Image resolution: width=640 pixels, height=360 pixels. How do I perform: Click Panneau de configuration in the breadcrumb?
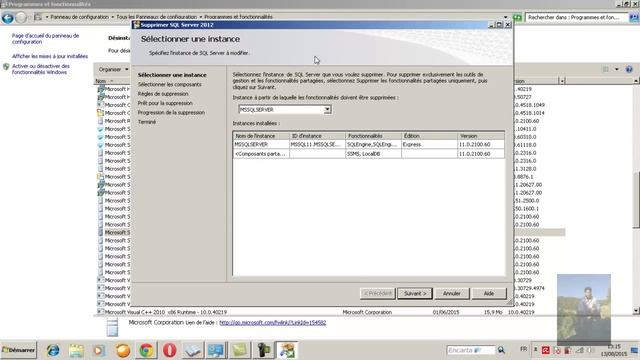click(x=80, y=17)
